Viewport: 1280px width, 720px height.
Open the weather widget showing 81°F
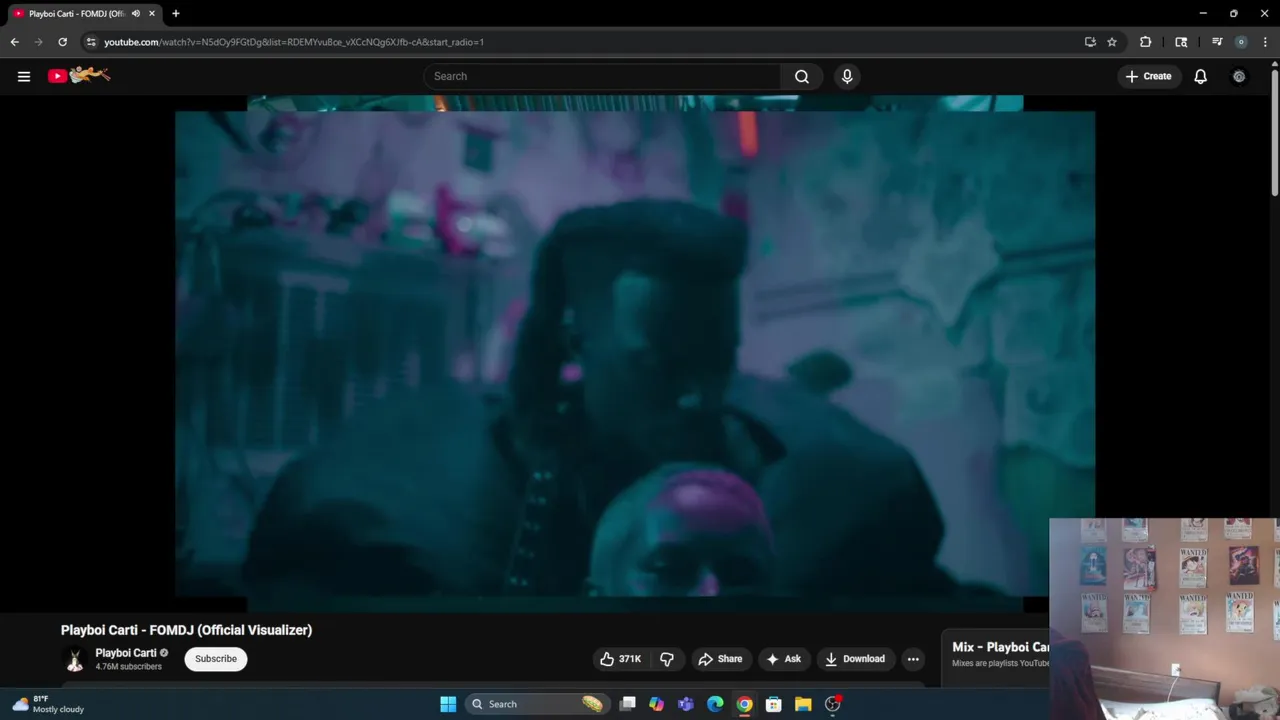click(x=48, y=704)
